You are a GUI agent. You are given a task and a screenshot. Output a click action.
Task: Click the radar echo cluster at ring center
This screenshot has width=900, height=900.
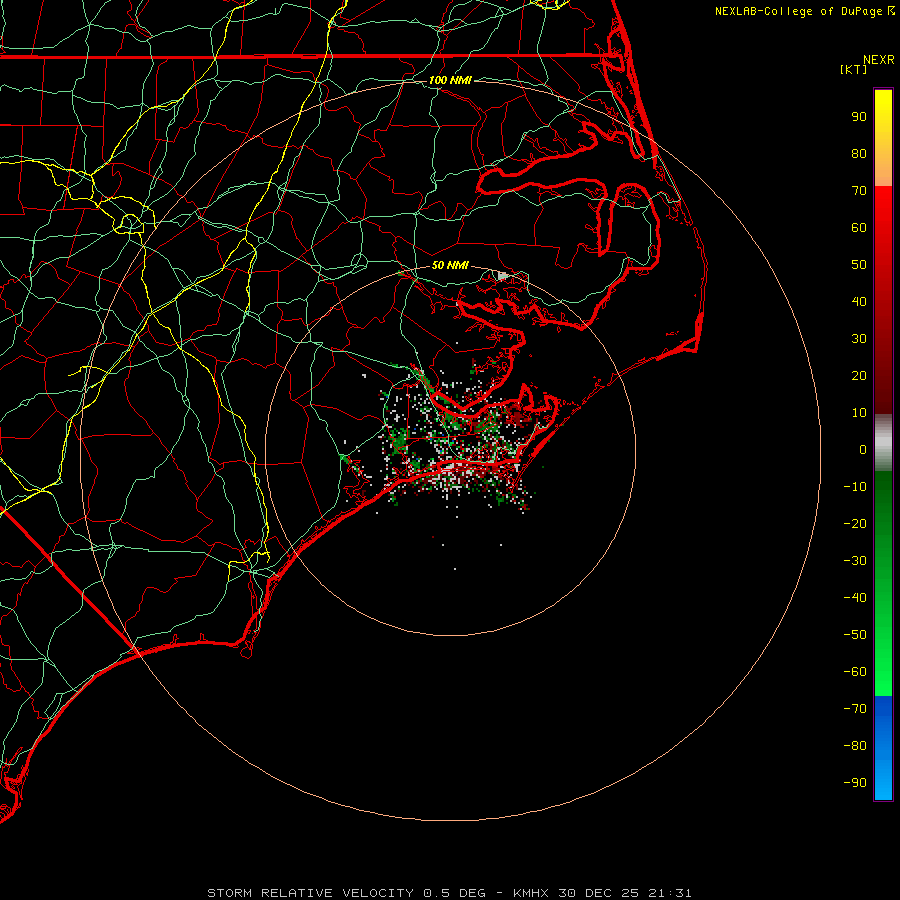pyautogui.click(x=450, y=450)
